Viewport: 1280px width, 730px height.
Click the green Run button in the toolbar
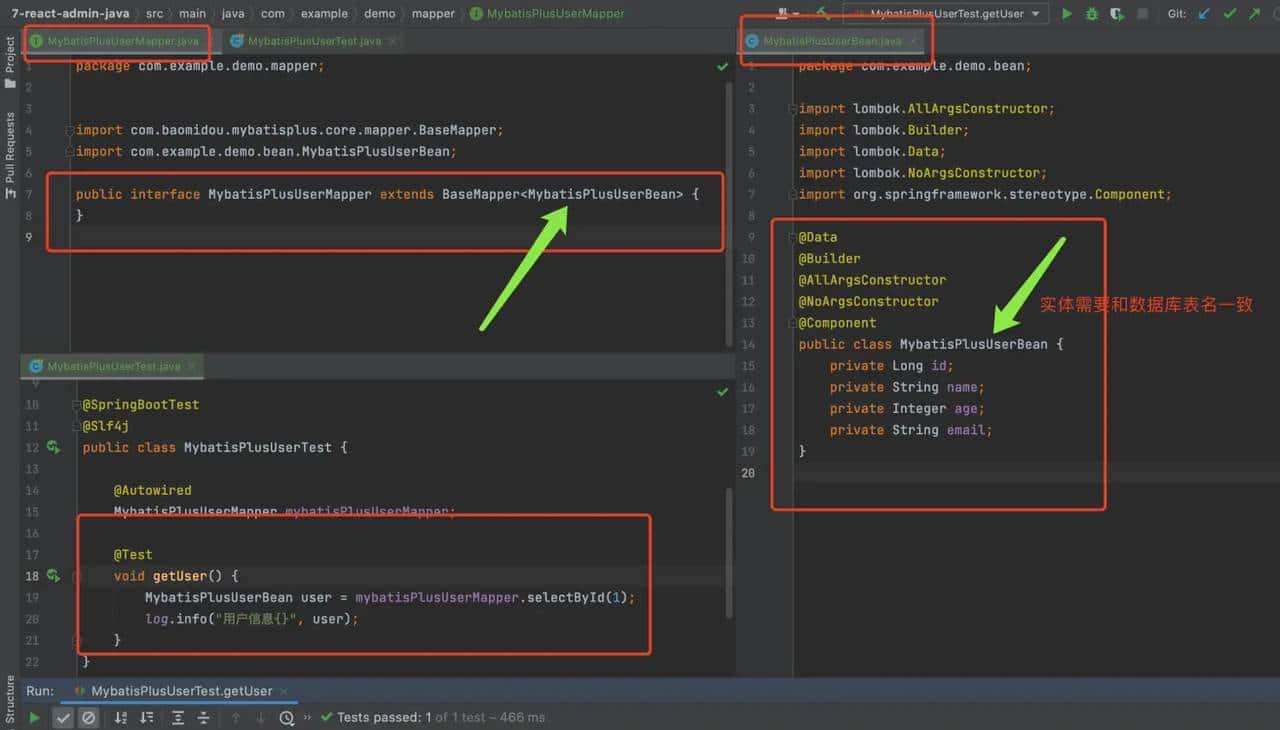(x=1067, y=15)
